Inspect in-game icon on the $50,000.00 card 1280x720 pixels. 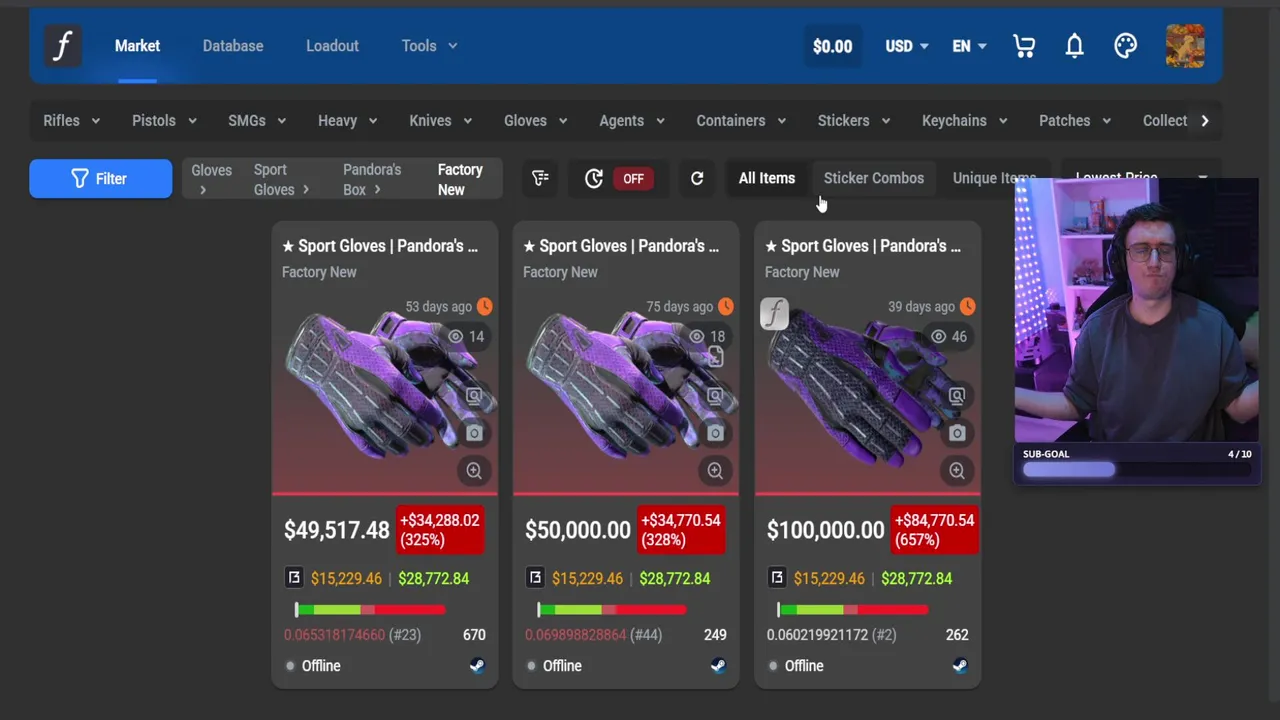coord(715,396)
